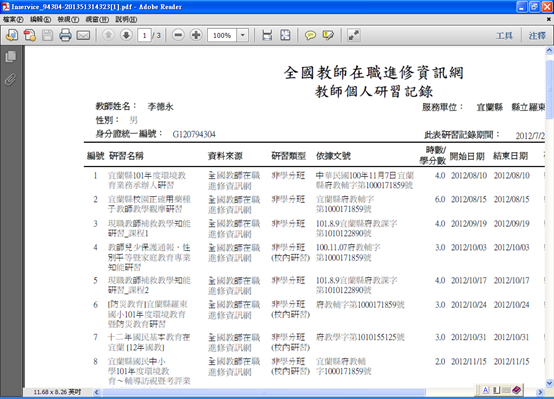Open the 說明 help menu
This screenshot has height=399, width=554.
click(x=126, y=19)
